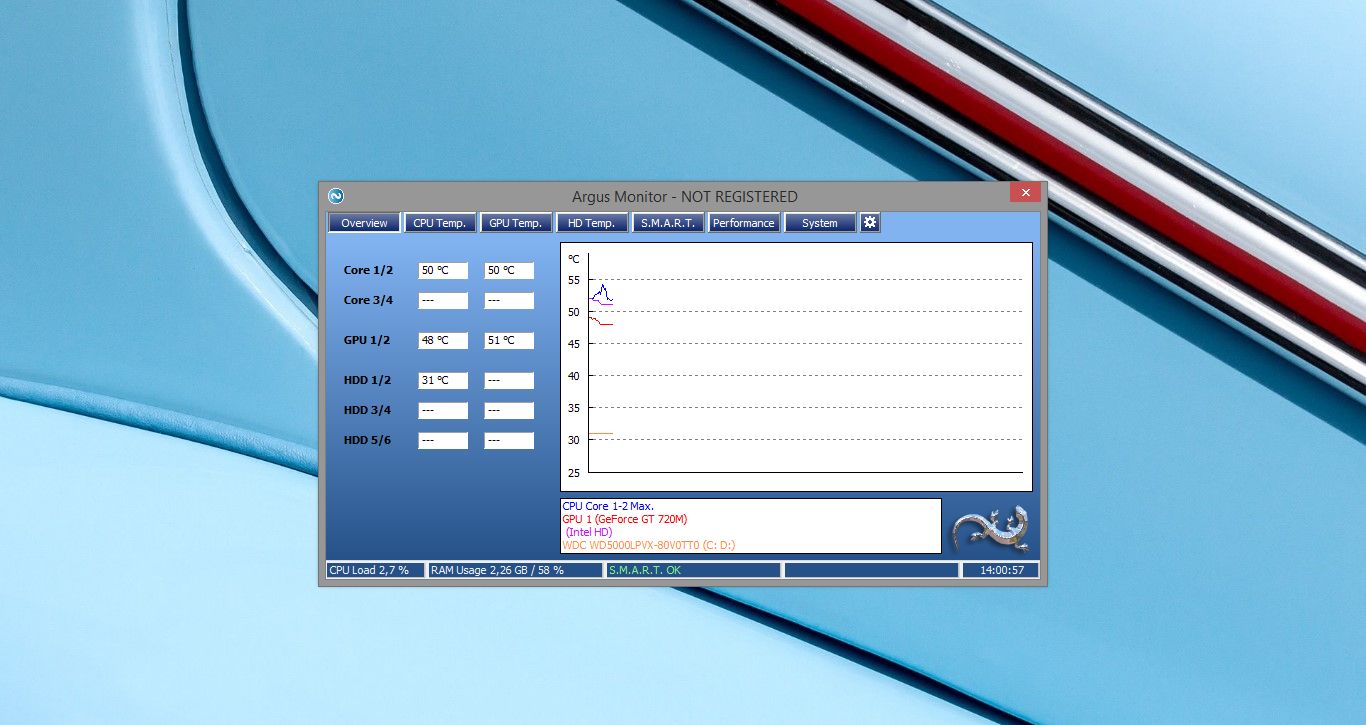
Task: Click the HDD 1 field showing 31 °C
Action: tap(443, 380)
